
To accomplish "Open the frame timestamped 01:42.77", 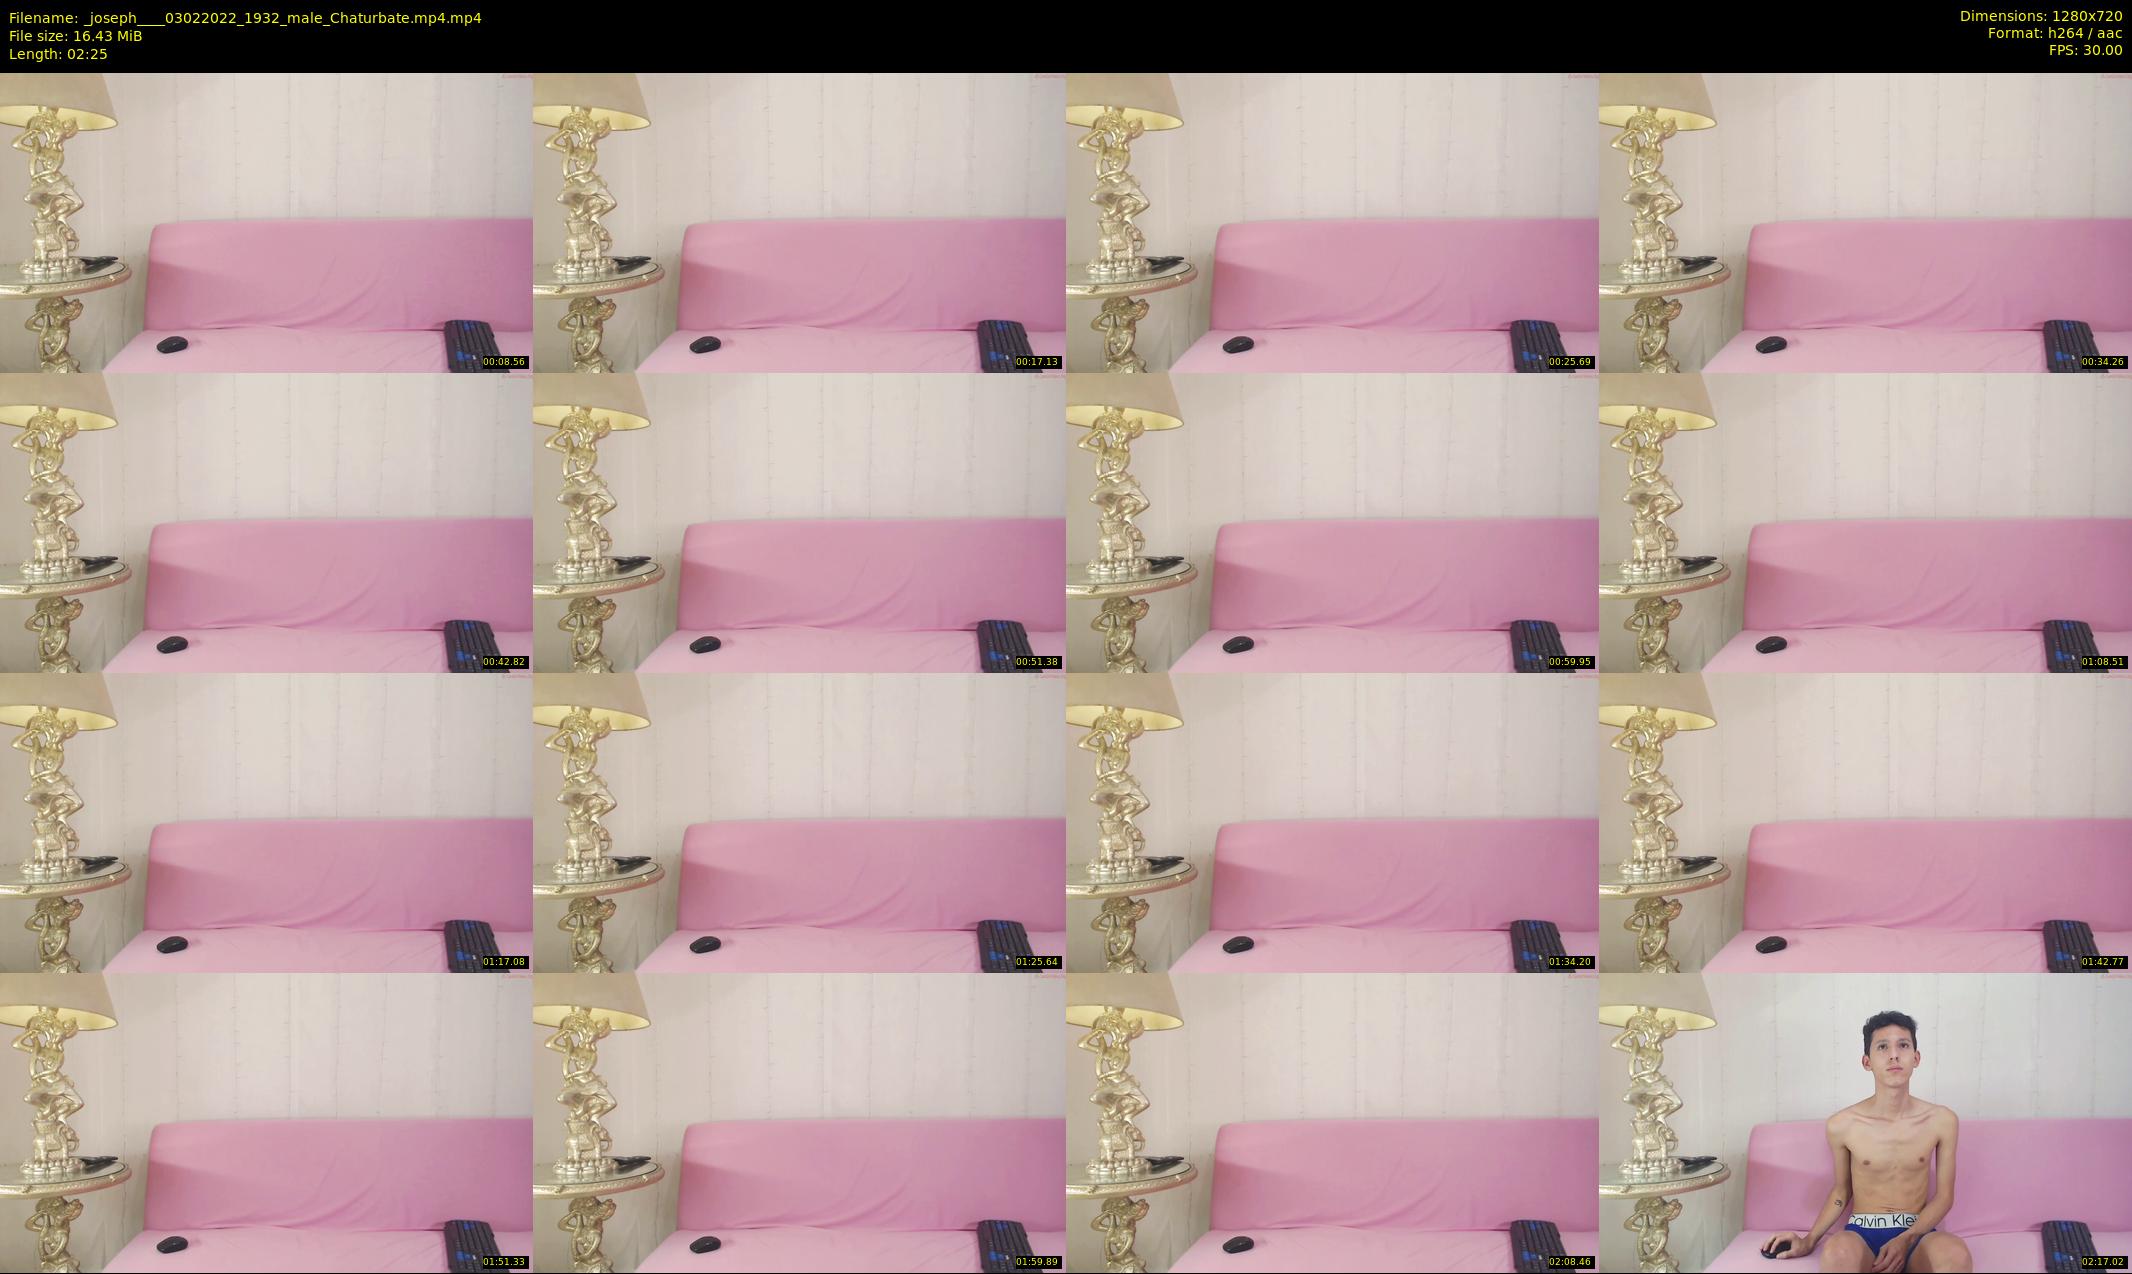I will (x=1865, y=822).
